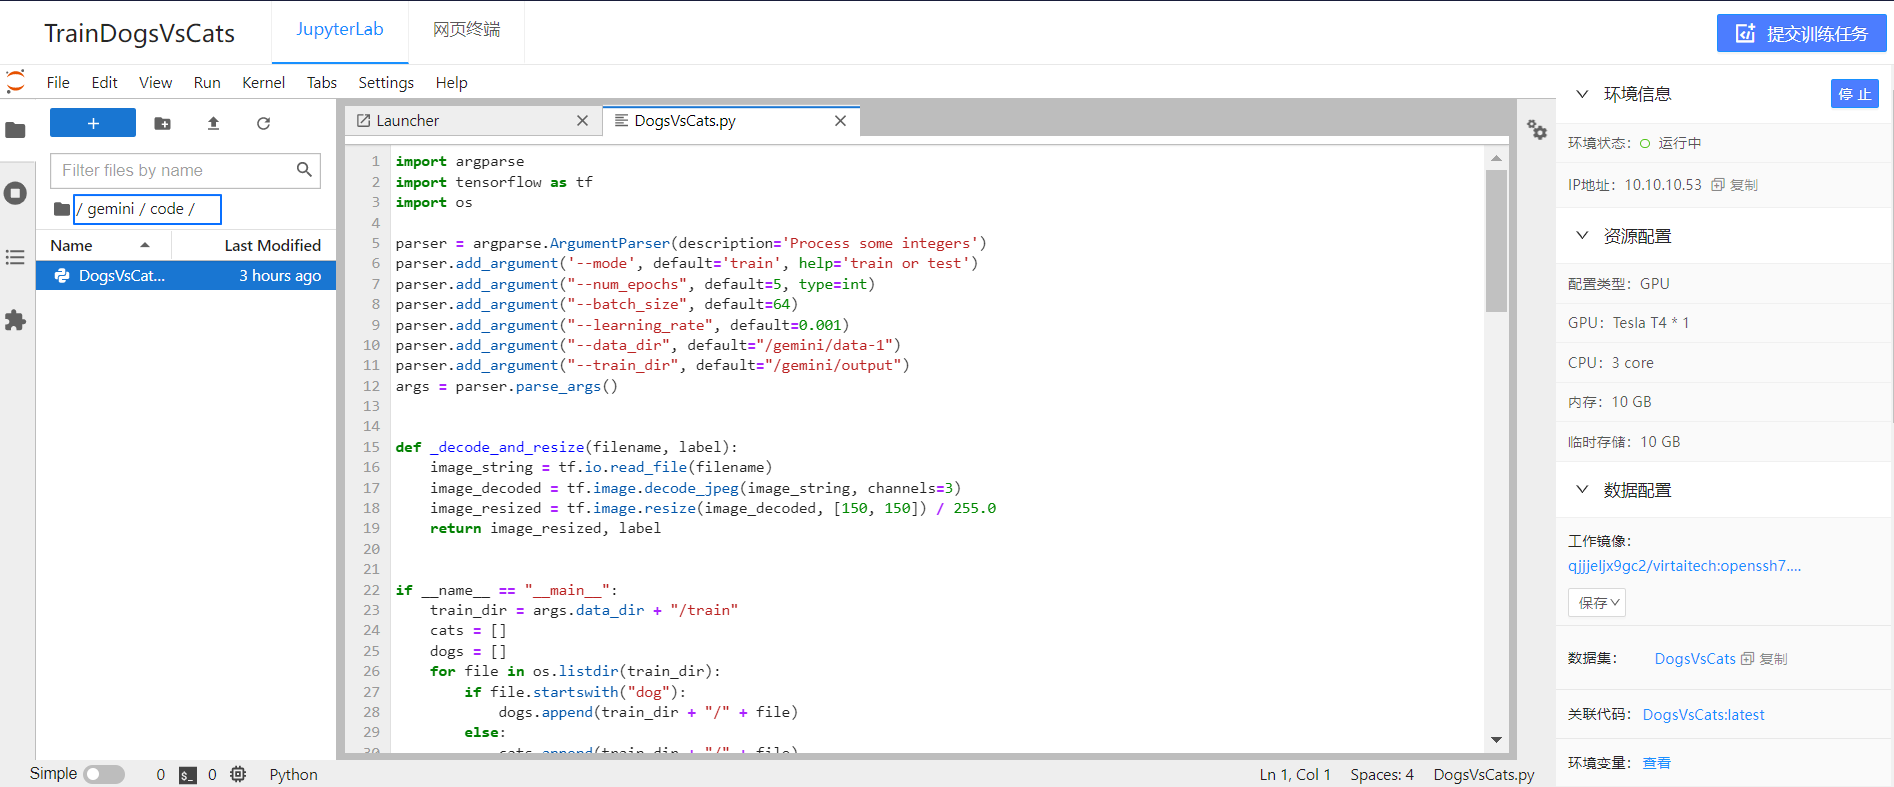Open the View menu
This screenshot has height=787, width=1894.
click(x=155, y=83)
